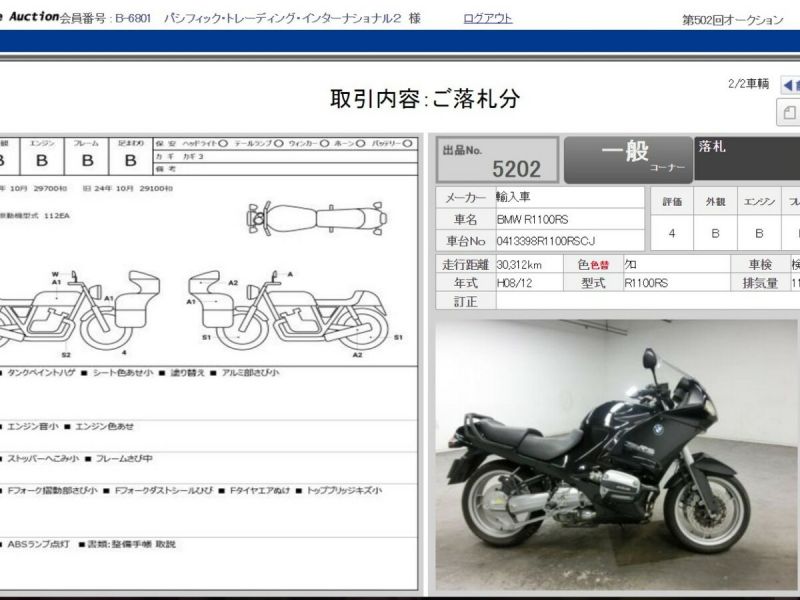Click the left-side motorcycle damage diagram
800x600 pixels.
(79, 309)
